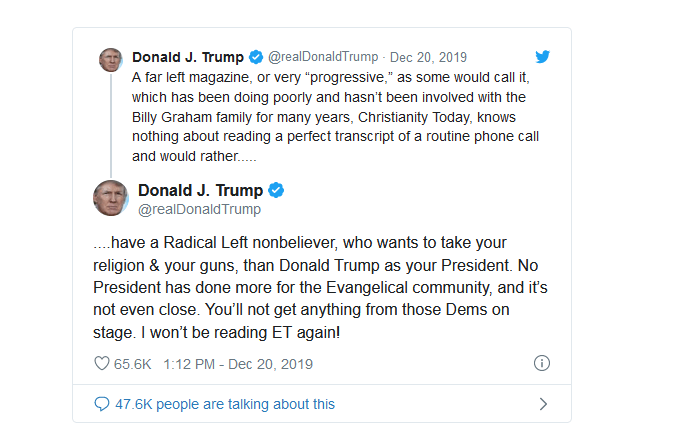Click the vertical thread line below small avatar
The width and height of the screenshot is (674, 442).
pyautogui.click(x=110, y=120)
